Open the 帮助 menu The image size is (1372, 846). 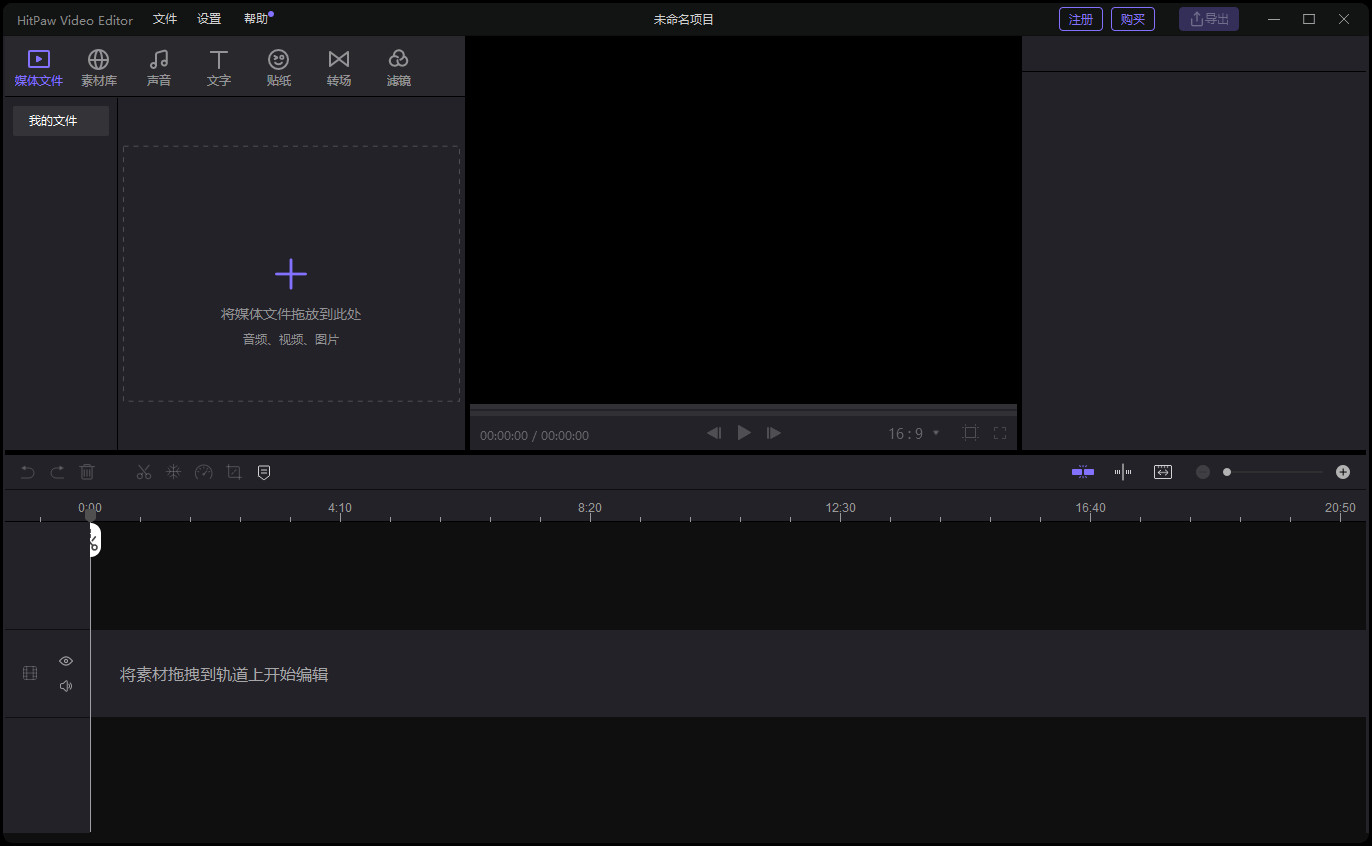pos(256,19)
